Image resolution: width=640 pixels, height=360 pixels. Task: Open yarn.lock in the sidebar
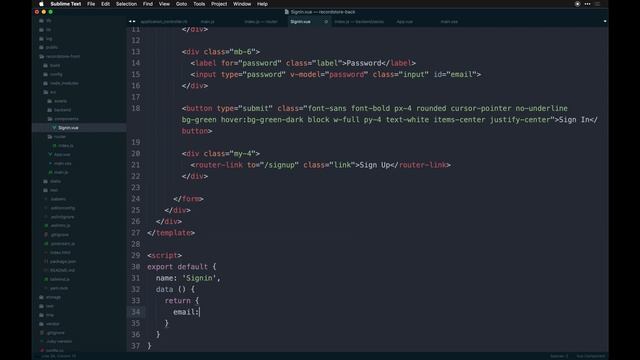pos(59,288)
